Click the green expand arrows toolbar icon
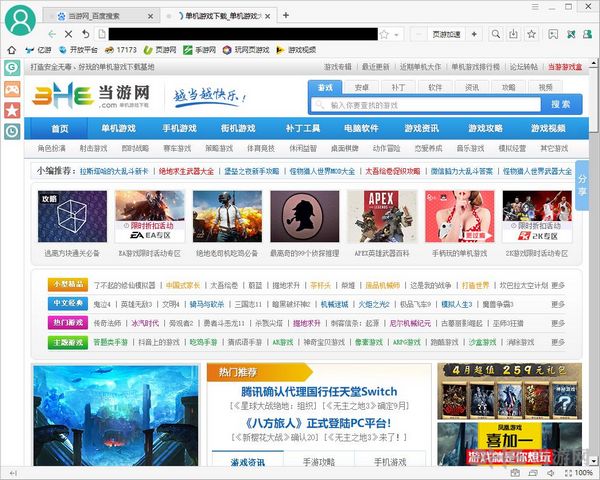Screen dimensions: 600x480 571,34
